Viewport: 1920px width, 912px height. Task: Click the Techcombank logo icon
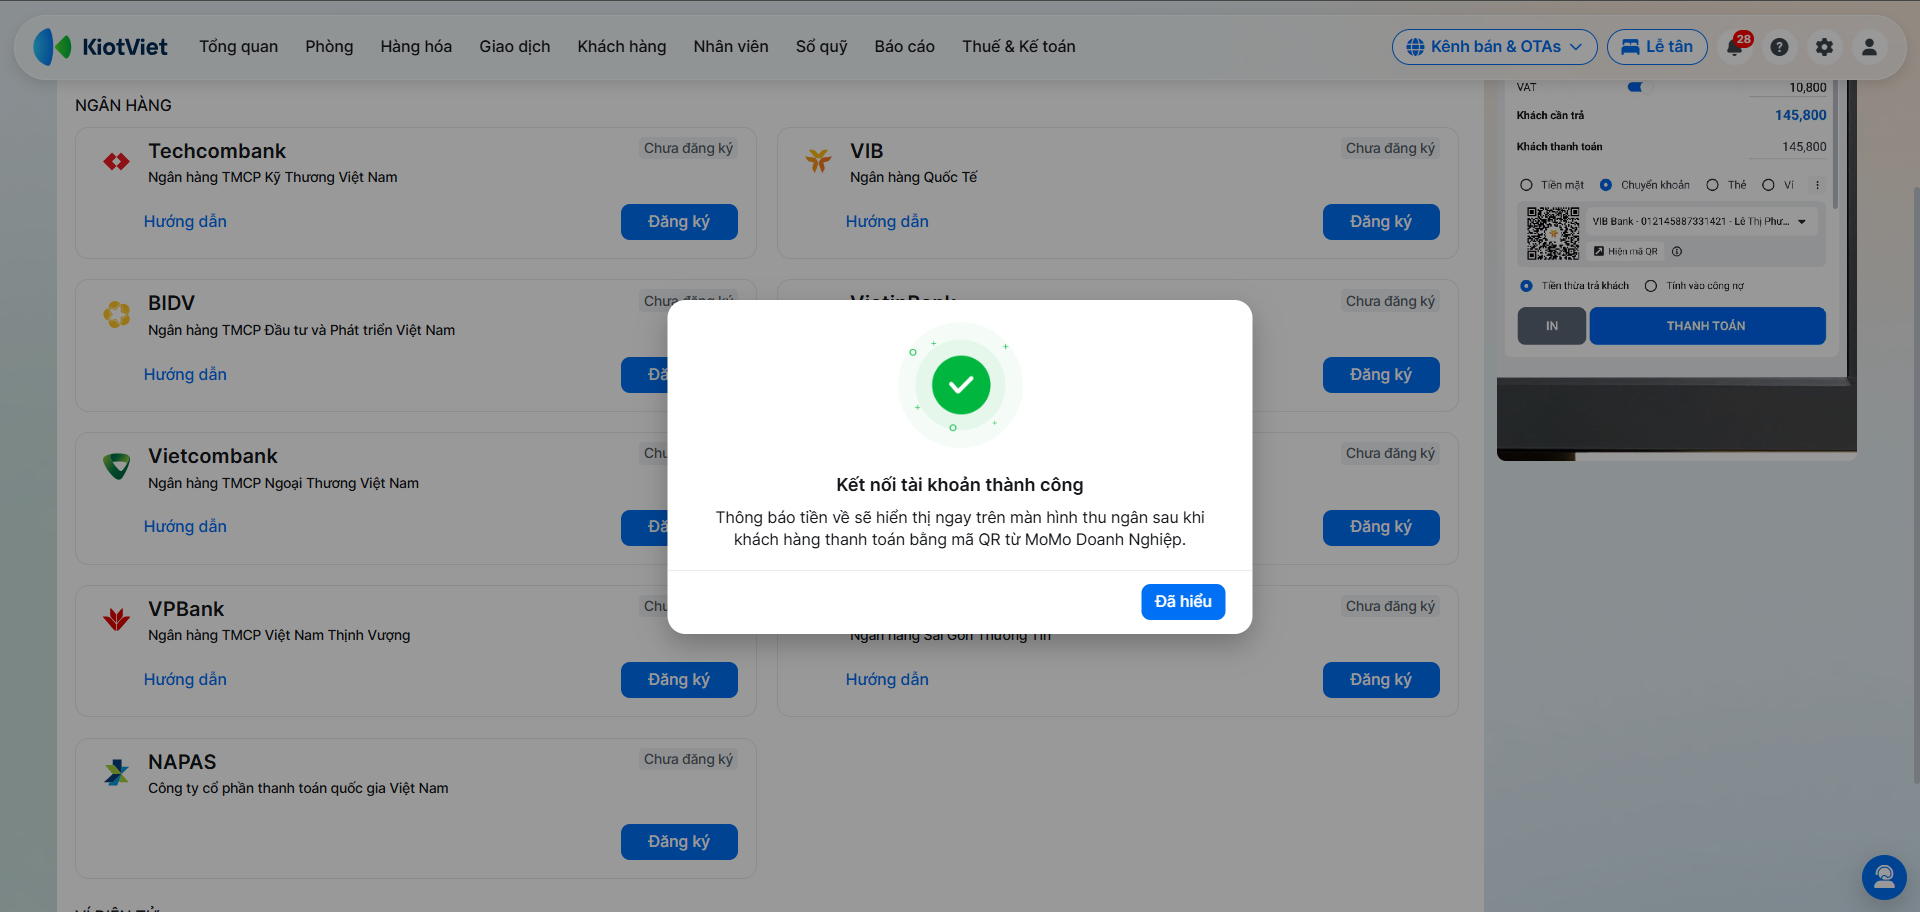117,161
